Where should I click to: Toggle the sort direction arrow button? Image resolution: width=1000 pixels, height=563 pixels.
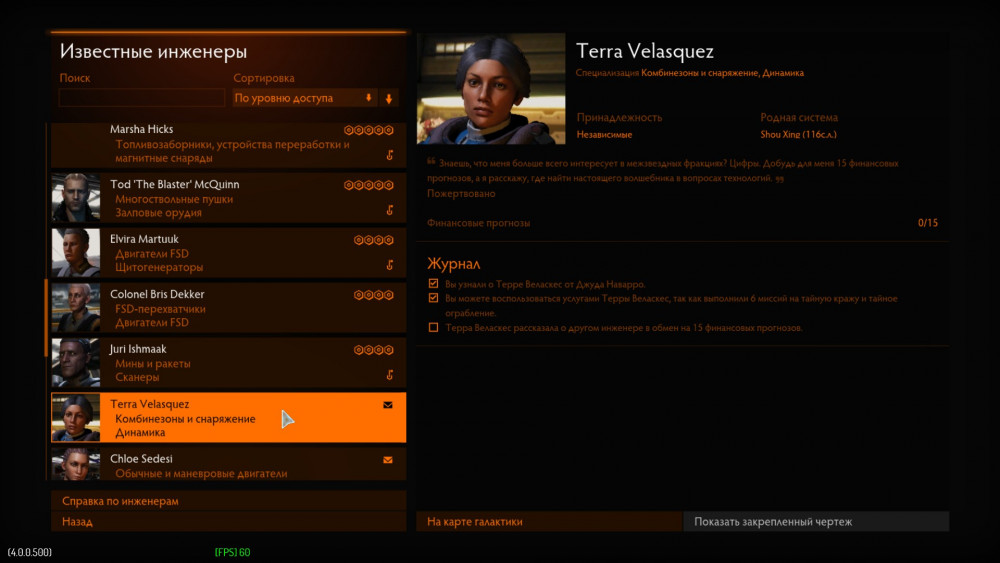click(389, 98)
